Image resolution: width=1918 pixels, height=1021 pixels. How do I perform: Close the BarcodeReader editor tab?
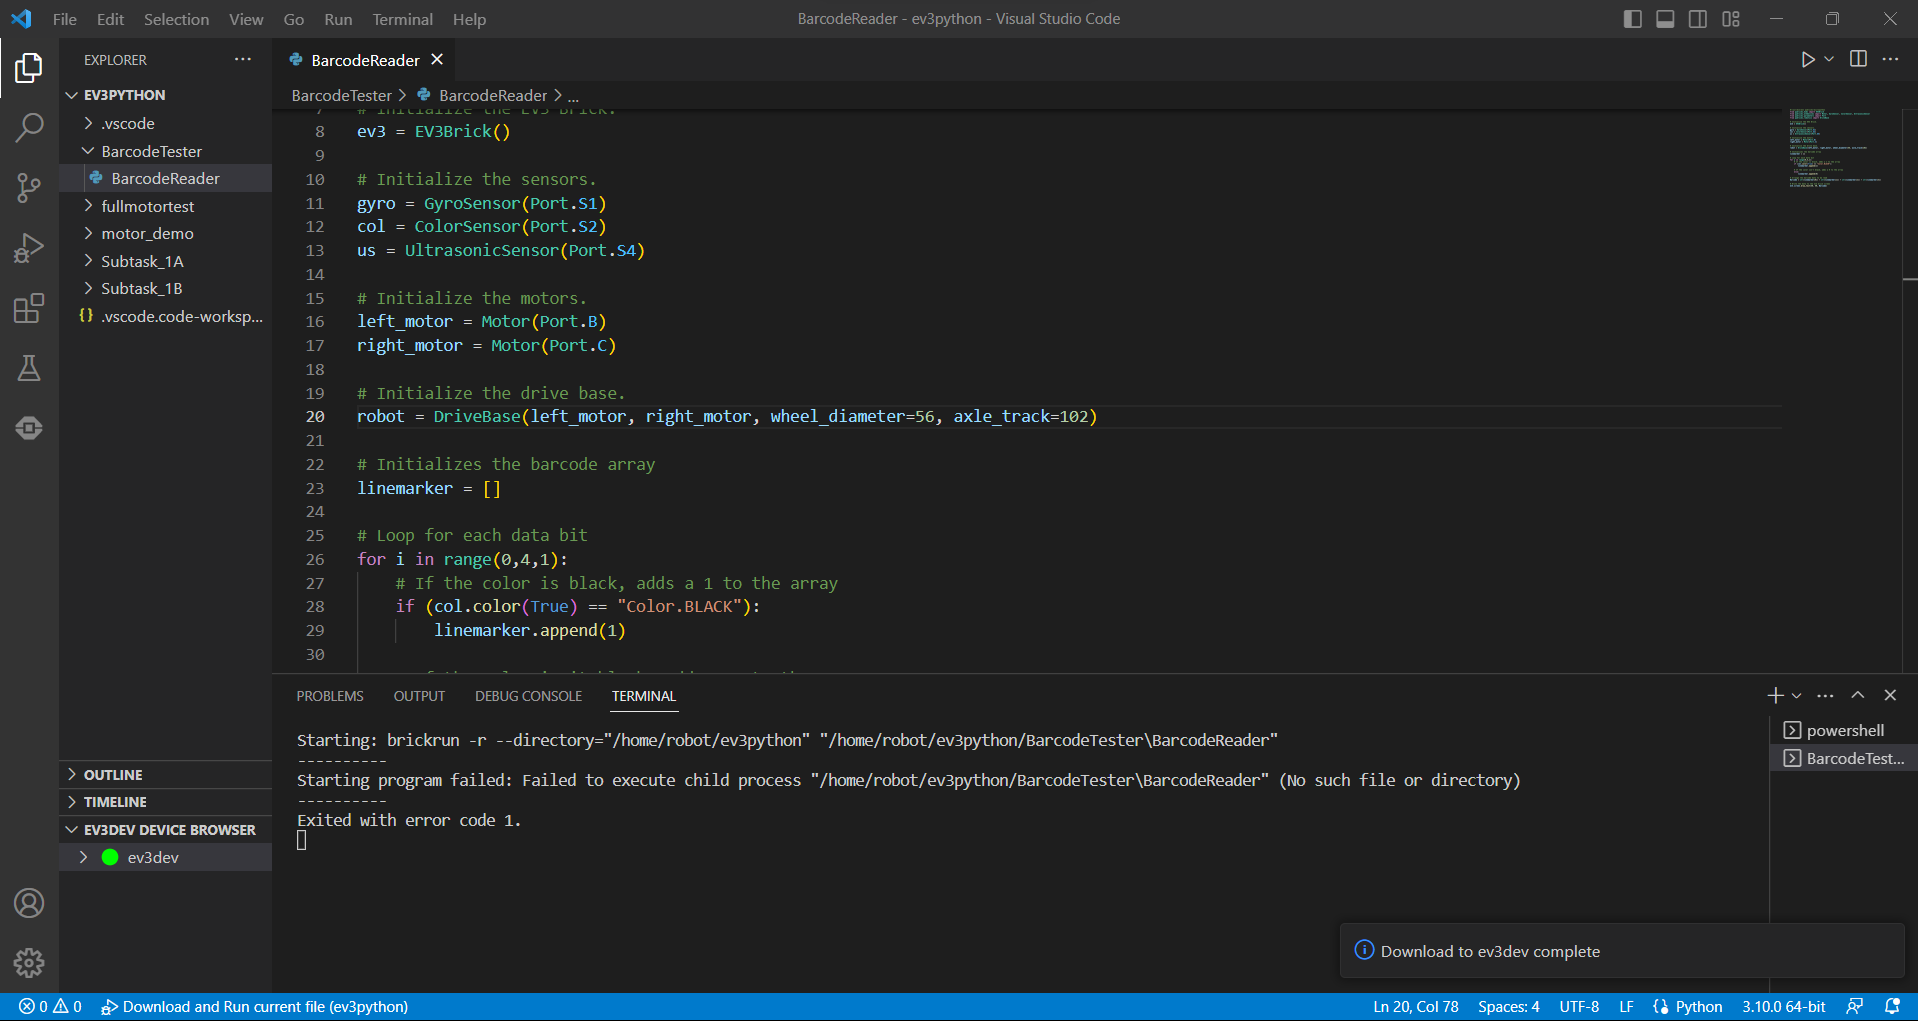pyautogui.click(x=437, y=60)
